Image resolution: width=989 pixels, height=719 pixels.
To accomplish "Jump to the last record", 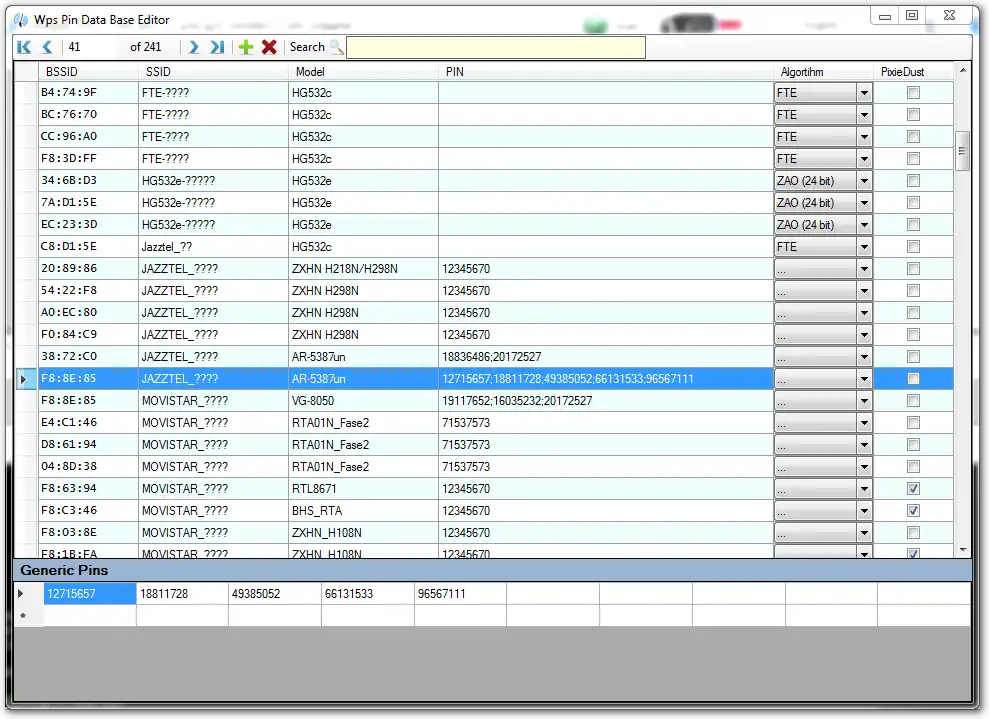I will 217,47.
